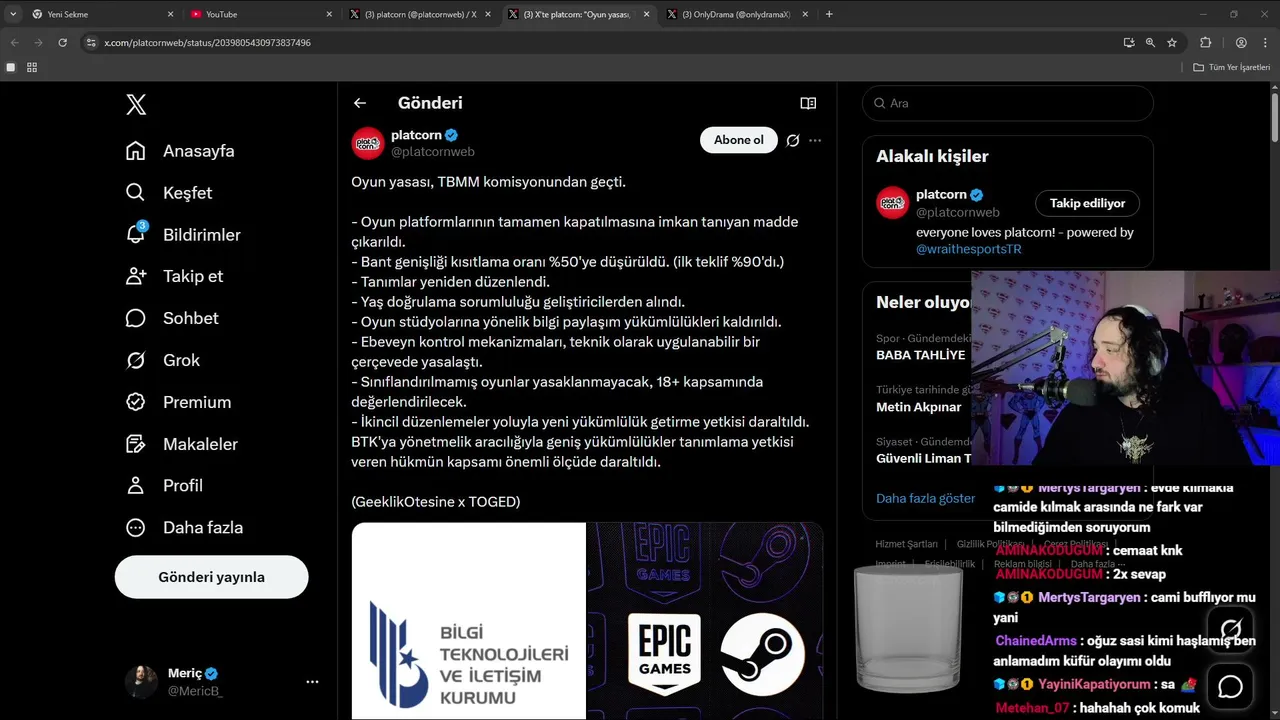The image size is (1280, 720).
Task: Click scrollbar down arrow
Action: [x=1275, y=713]
